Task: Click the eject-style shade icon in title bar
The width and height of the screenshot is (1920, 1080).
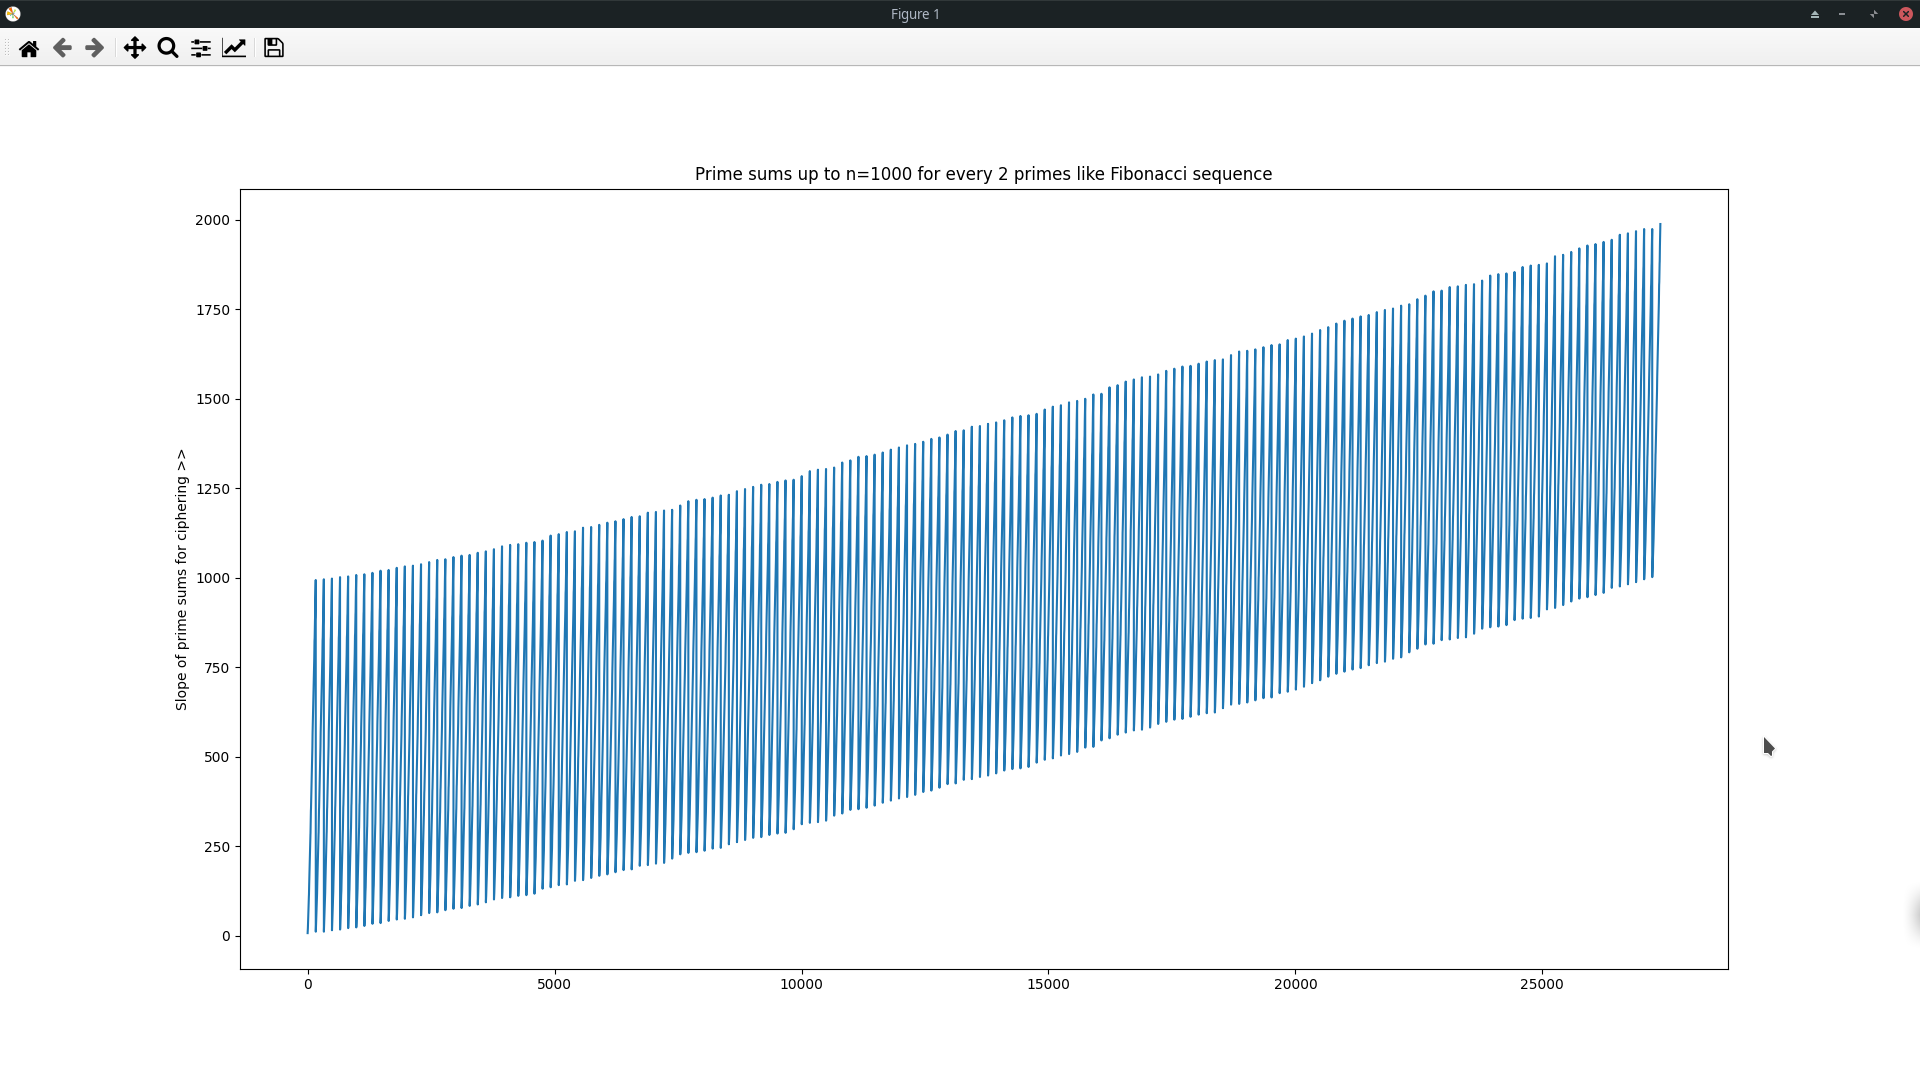Action: point(1814,14)
